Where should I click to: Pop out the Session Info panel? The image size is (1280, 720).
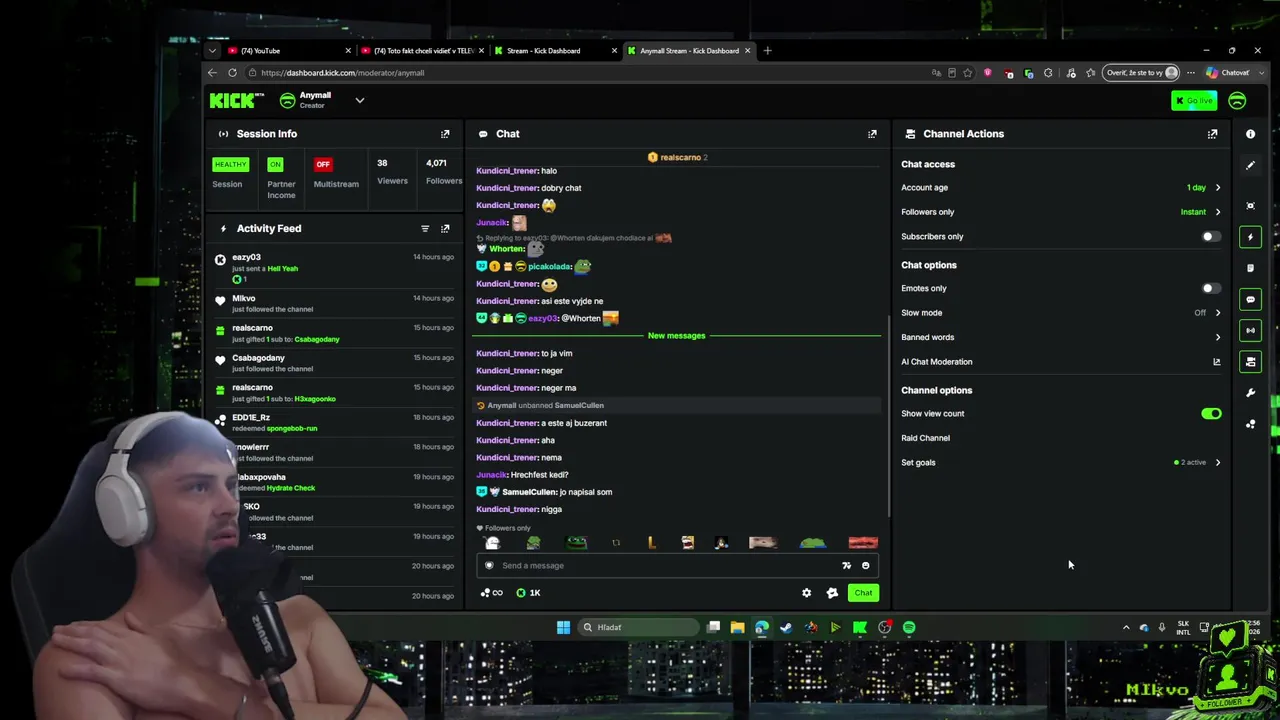pos(445,134)
